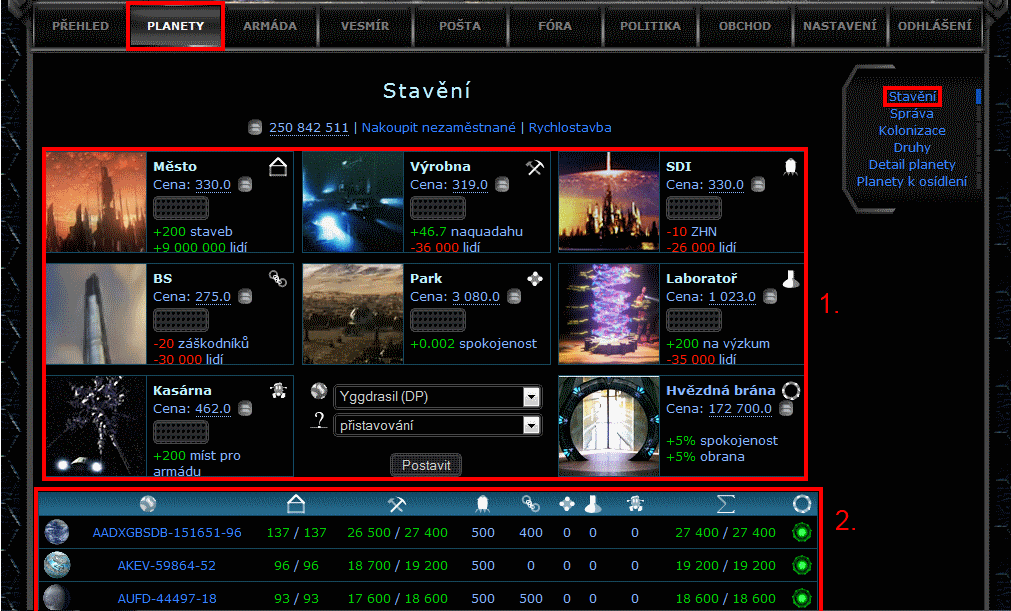
Task: Toggle green gate status for AADXGBSDB-151651-96
Action: tap(801, 533)
